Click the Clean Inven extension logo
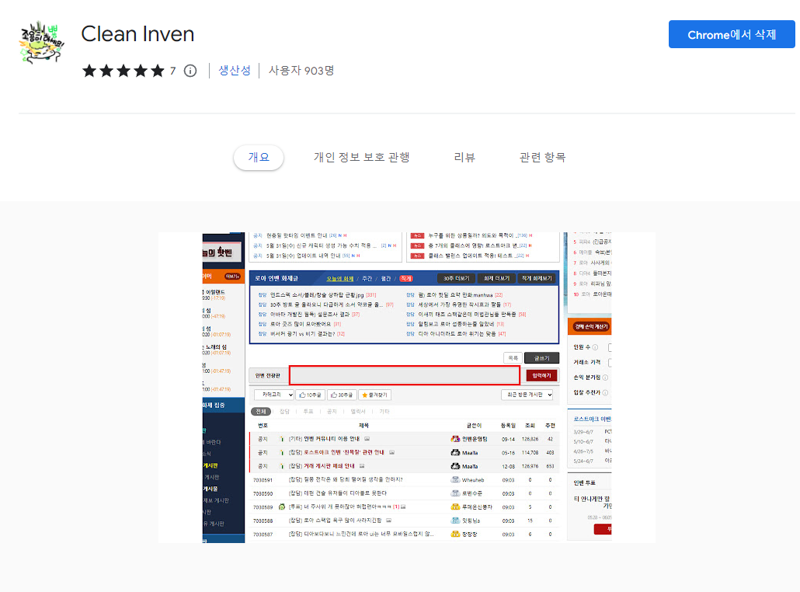The width and height of the screenshot is (800, 592). (x=41, y=42)
